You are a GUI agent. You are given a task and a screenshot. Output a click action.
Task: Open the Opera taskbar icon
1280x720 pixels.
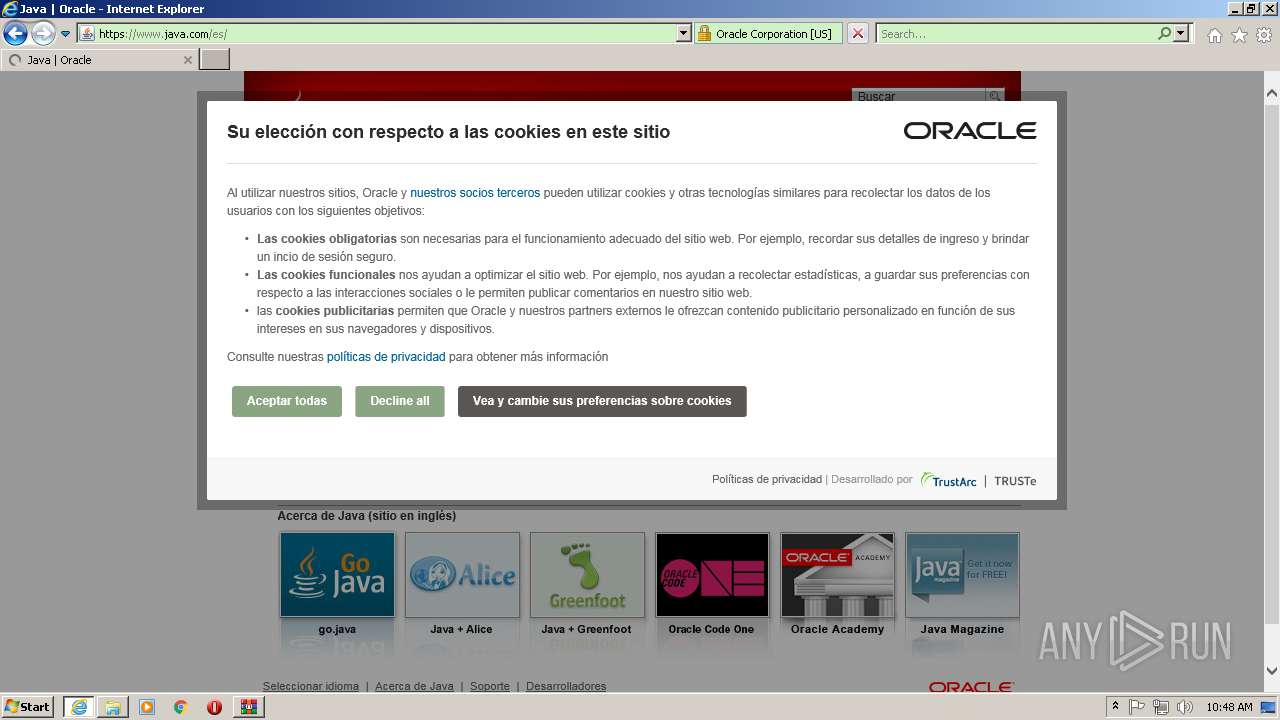(x=214, y=707)
